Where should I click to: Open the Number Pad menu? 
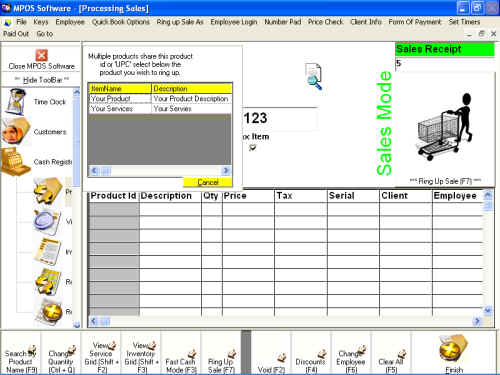(x=283, y=22)
